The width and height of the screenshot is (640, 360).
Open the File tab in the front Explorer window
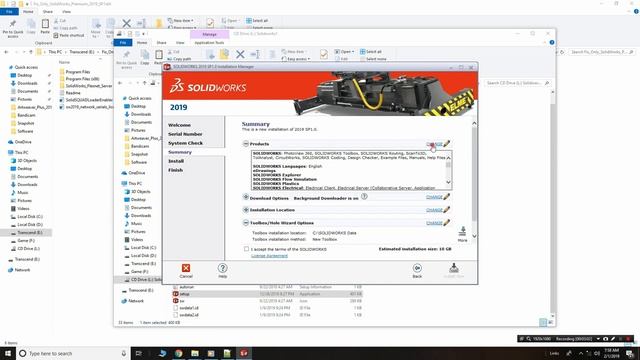click(x=123, y=42)
